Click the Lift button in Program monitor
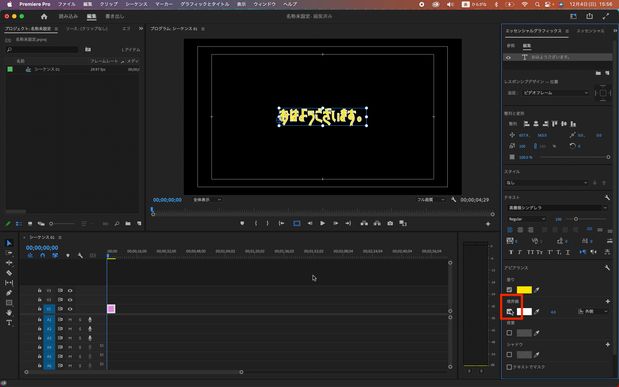 click(364, 224)
